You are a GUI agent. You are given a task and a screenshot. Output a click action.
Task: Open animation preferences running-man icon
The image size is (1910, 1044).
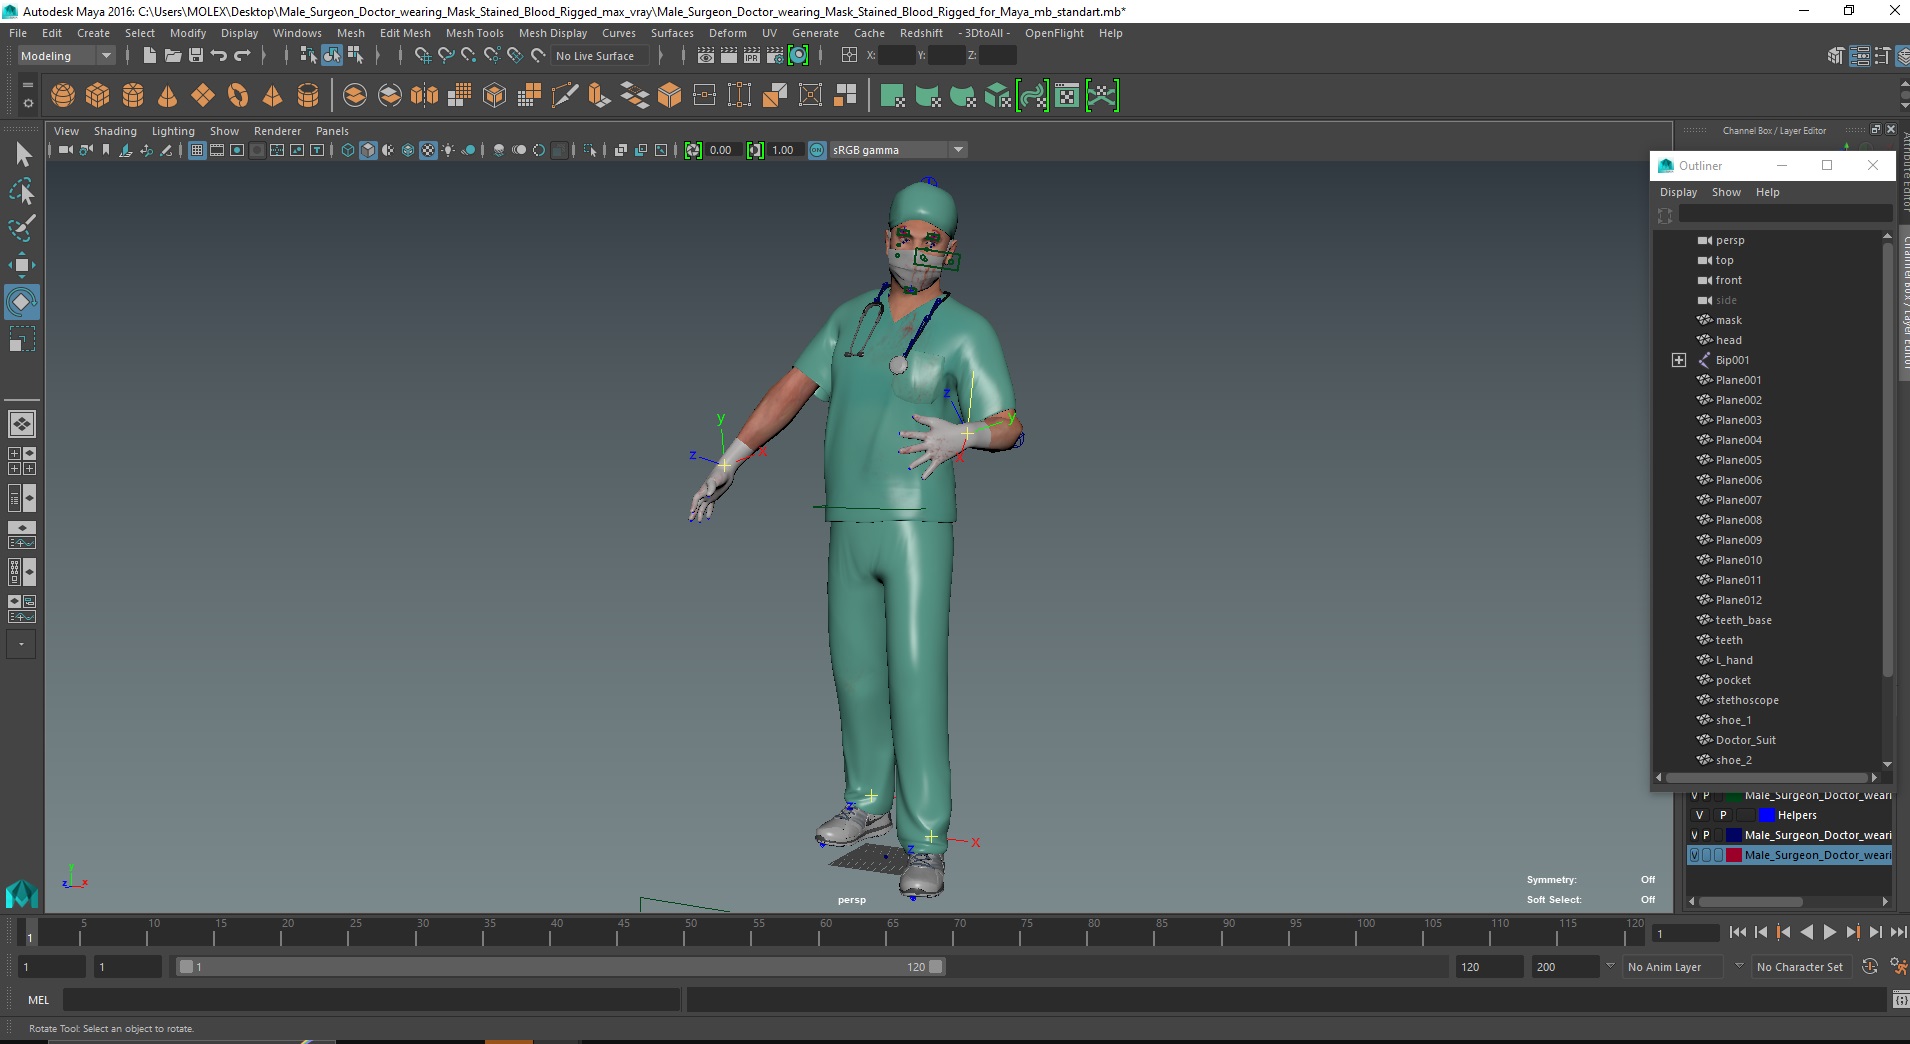pyautogui.click(x=1897, y=967)
